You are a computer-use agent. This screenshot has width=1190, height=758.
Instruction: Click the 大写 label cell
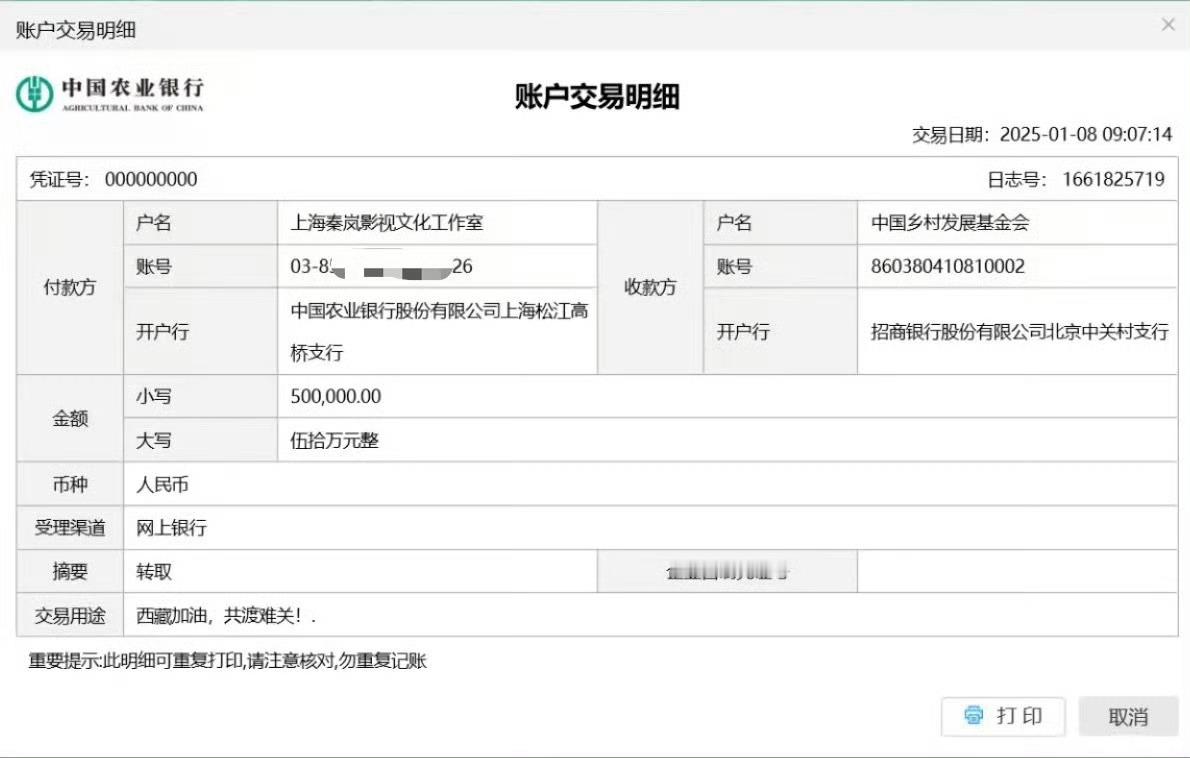tap(200, 440)
